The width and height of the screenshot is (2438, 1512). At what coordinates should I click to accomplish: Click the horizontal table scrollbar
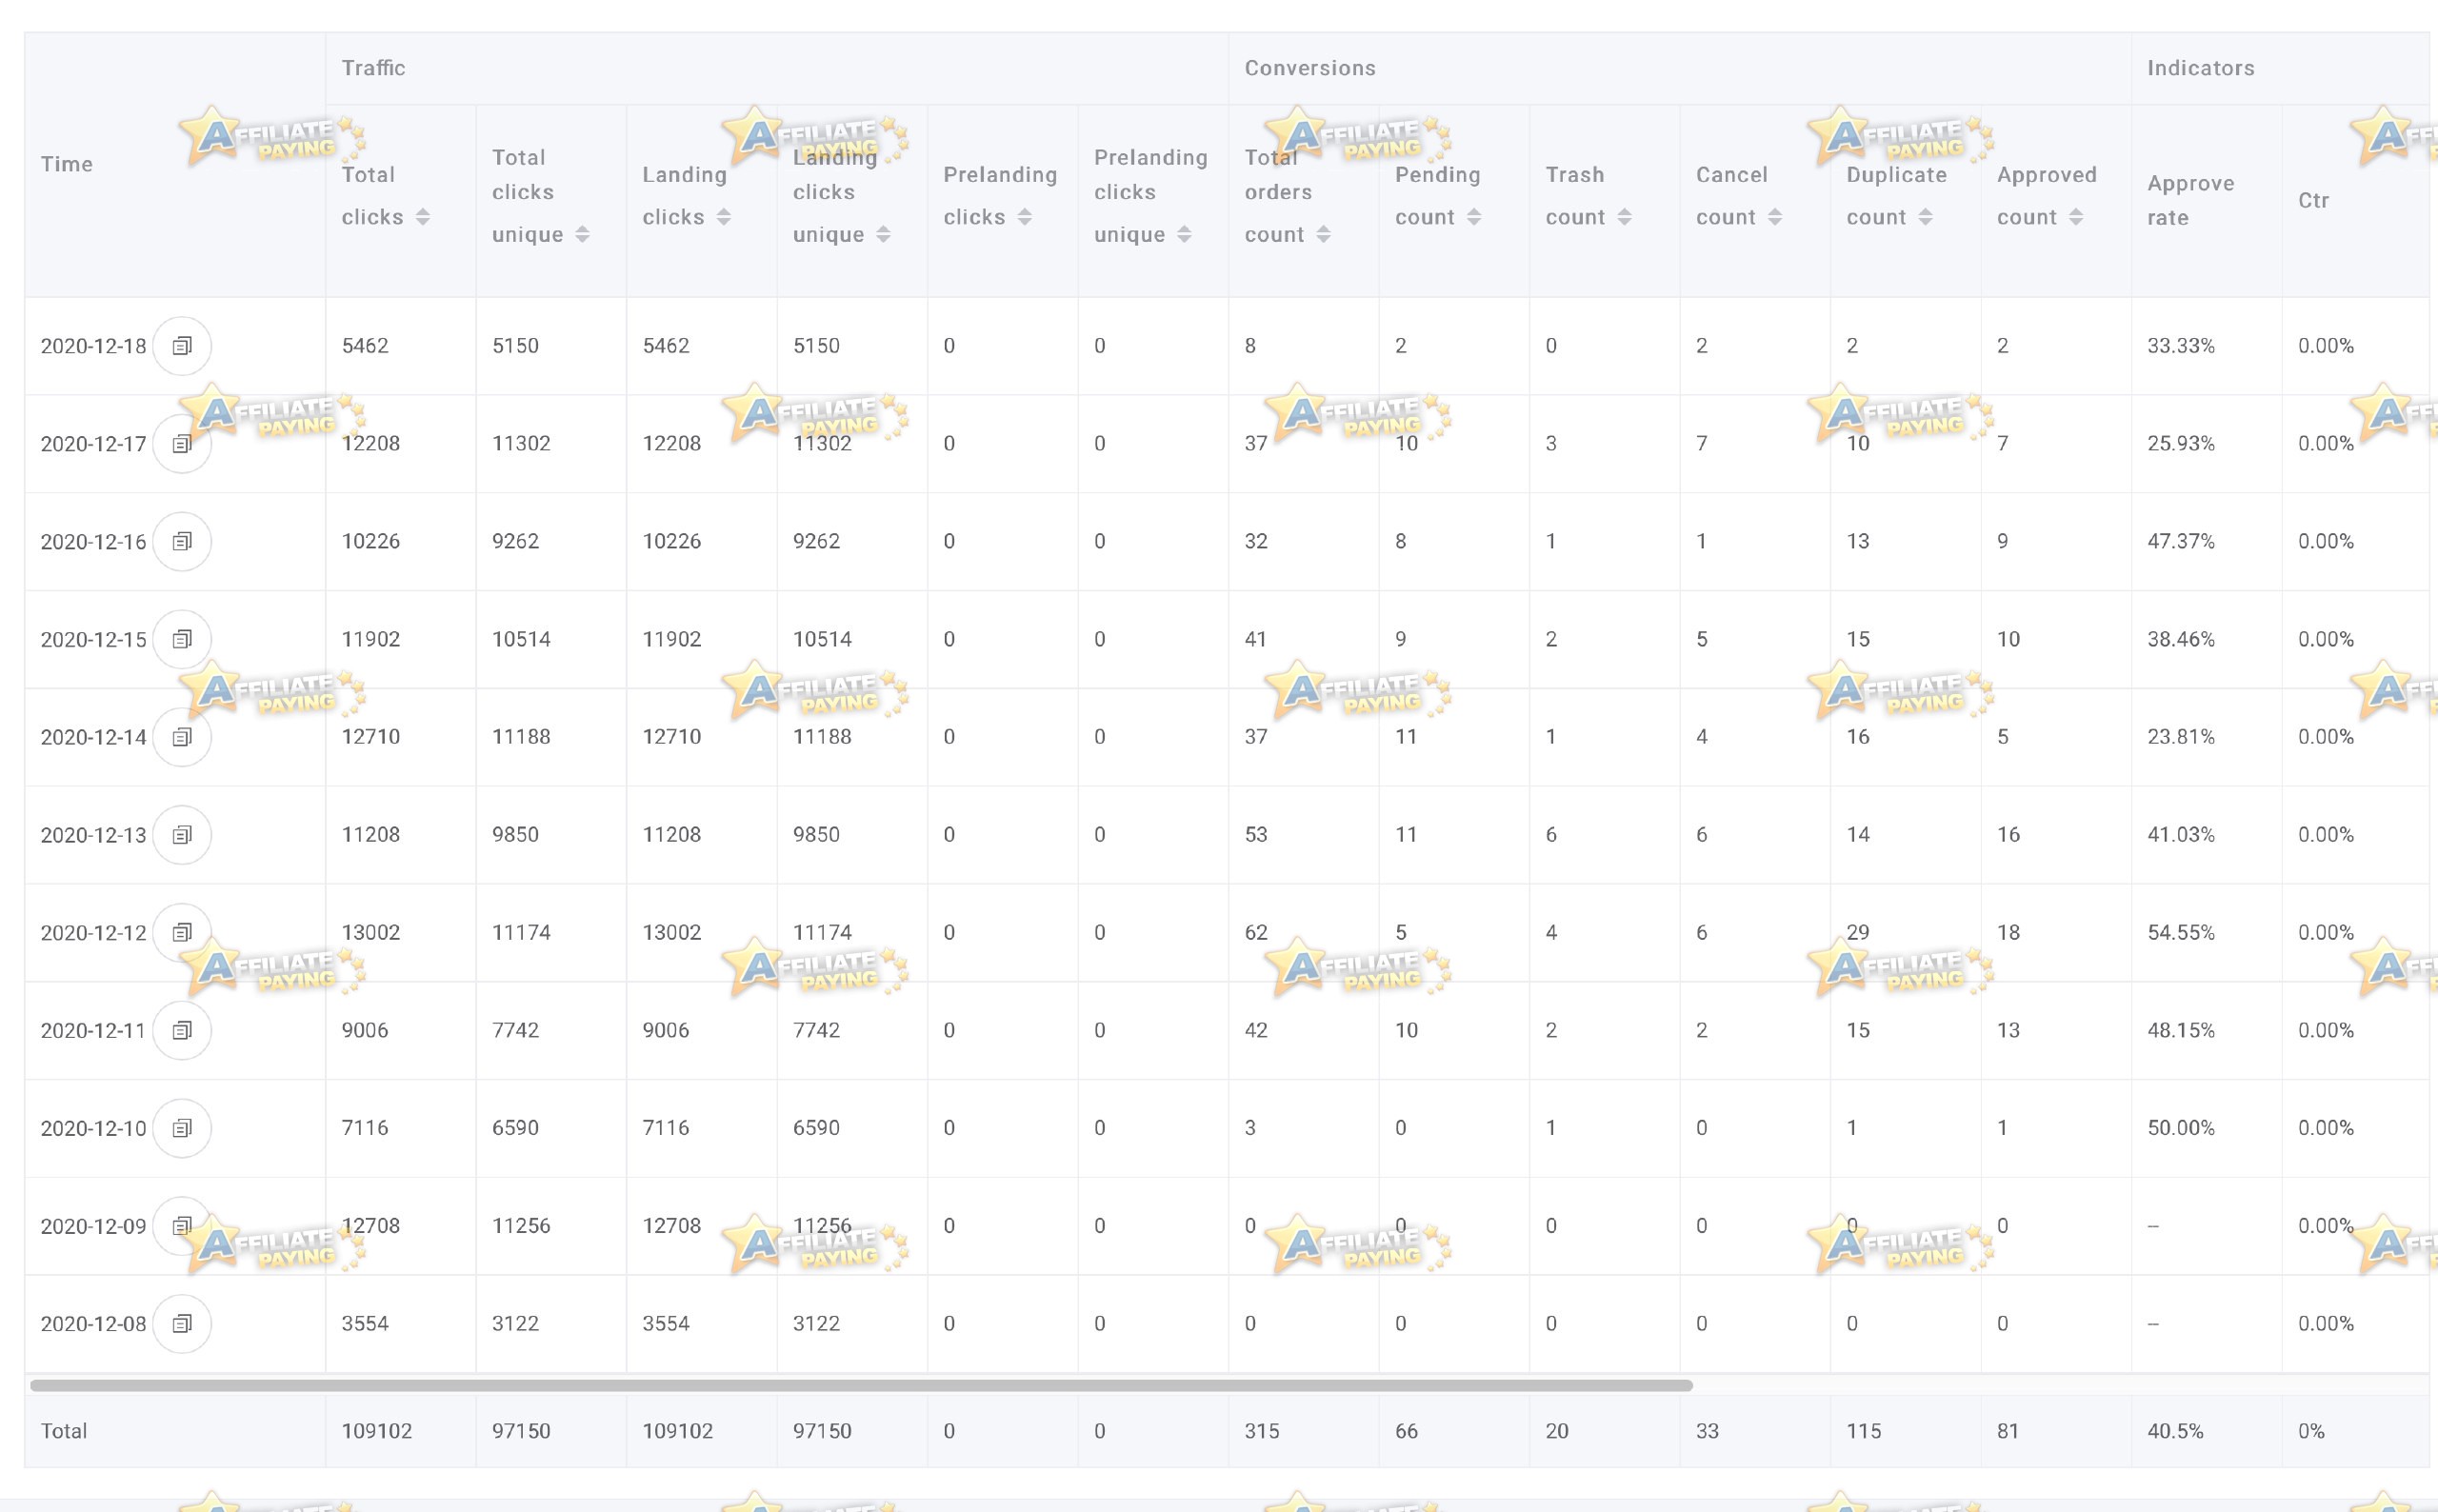[x=861, y=1386]
